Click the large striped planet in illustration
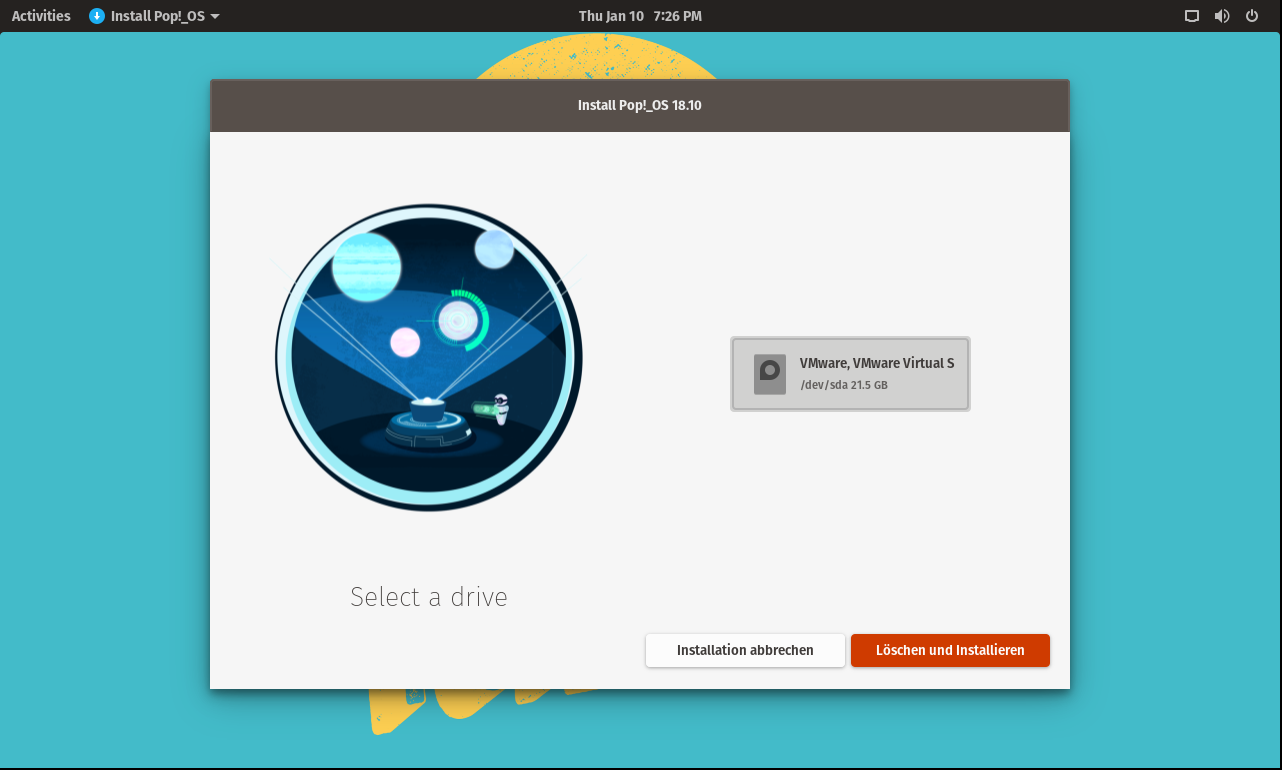The width and height of the screenshot is (1282, 770). coord(366,266)
